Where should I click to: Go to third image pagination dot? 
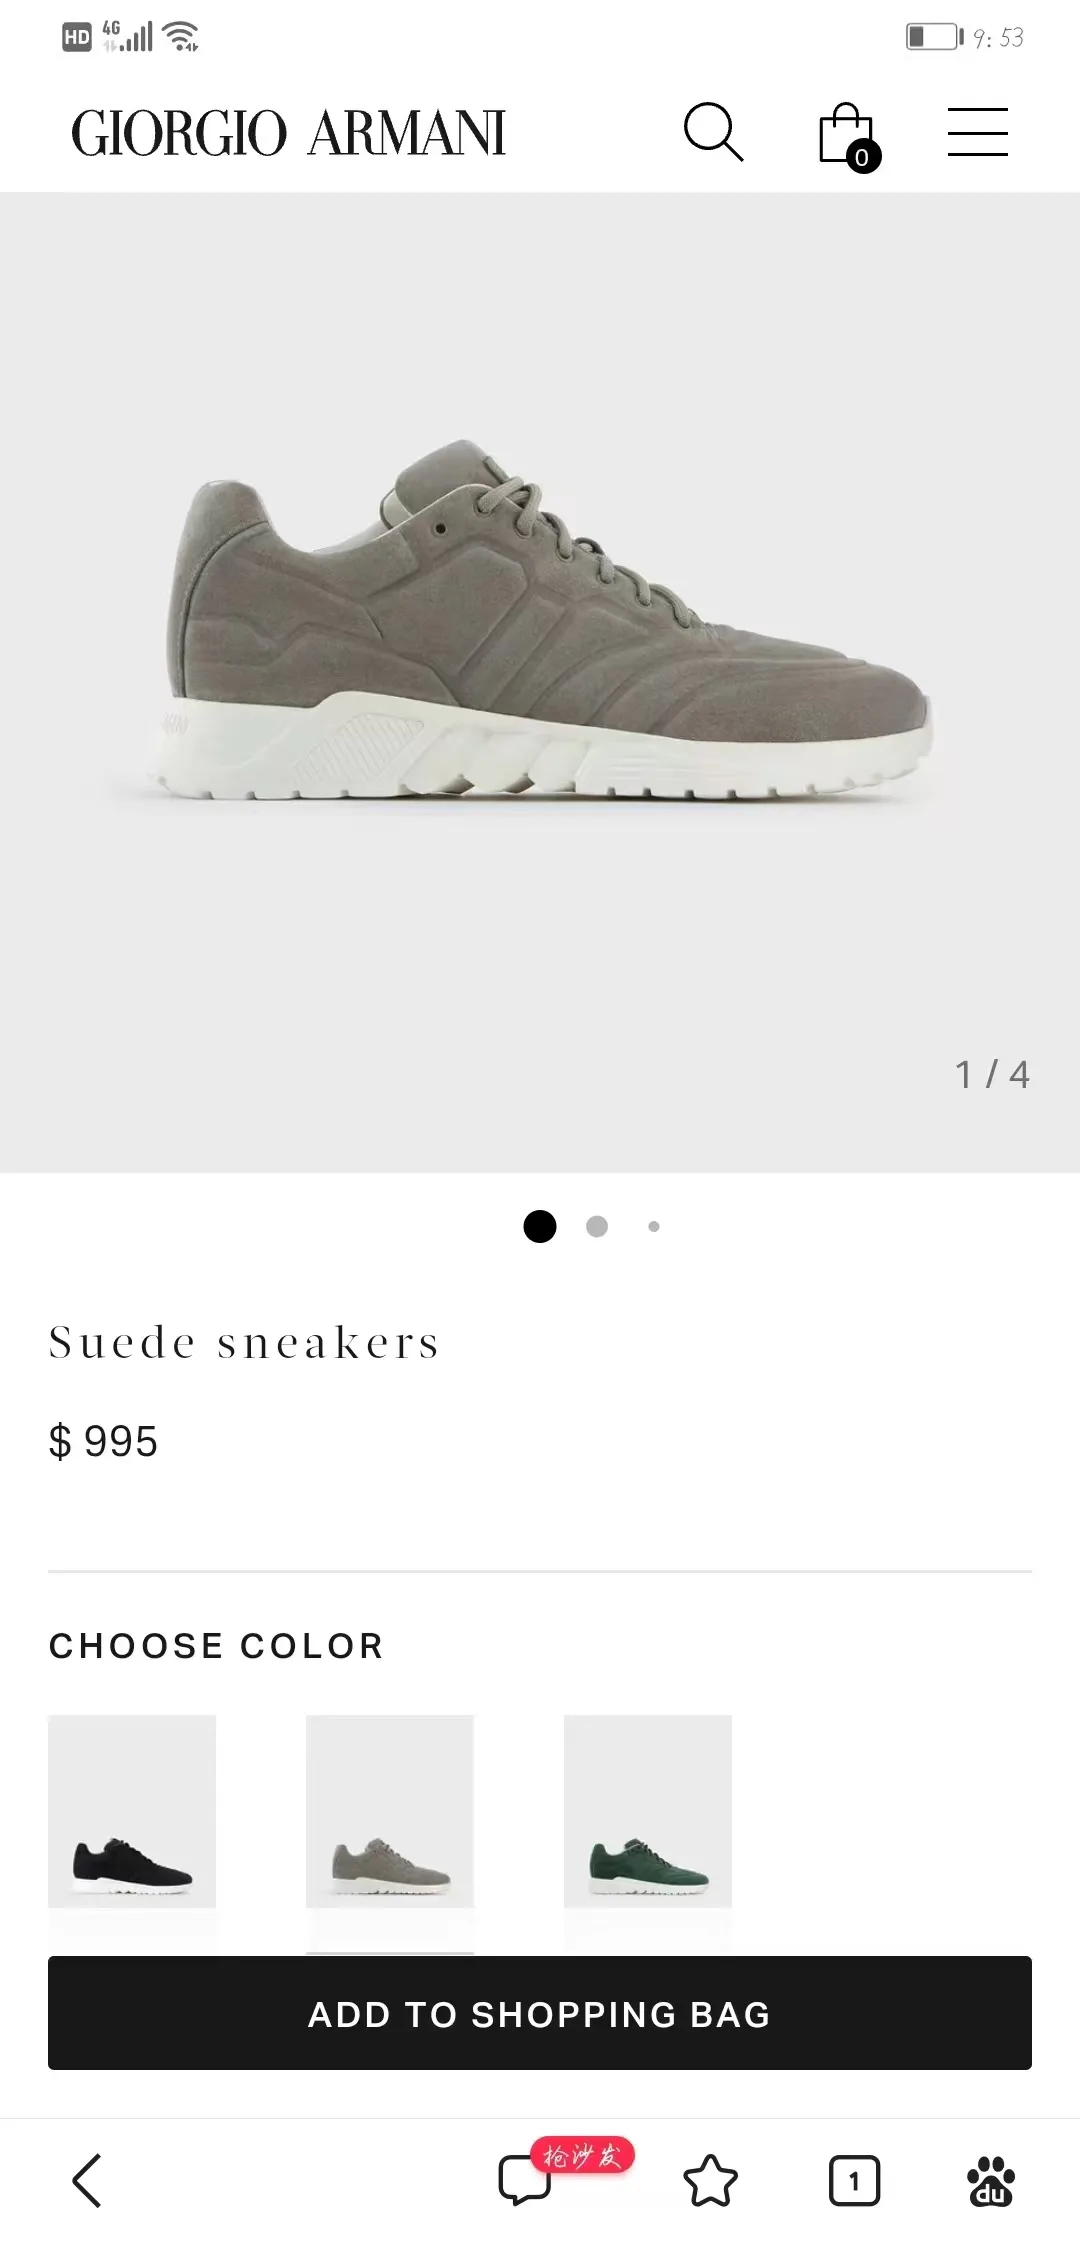(654, 1226)
